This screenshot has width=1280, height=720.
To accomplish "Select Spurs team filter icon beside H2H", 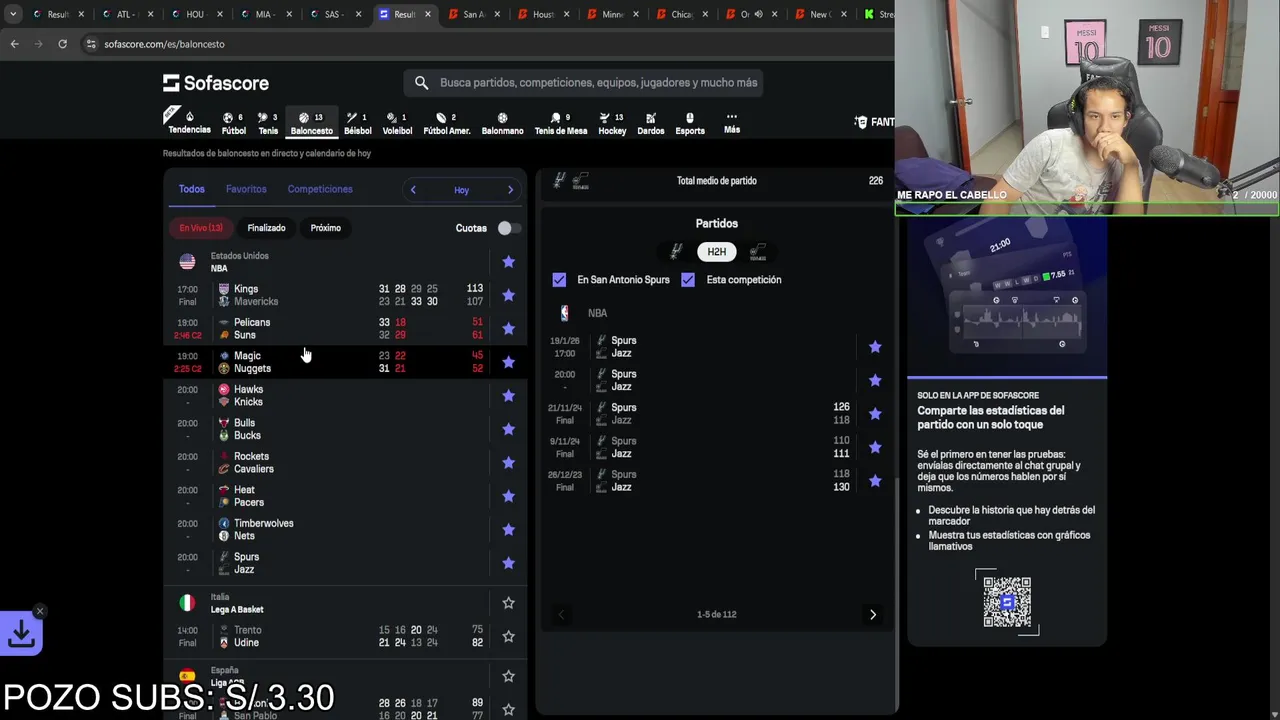I will tap(676, 251).
